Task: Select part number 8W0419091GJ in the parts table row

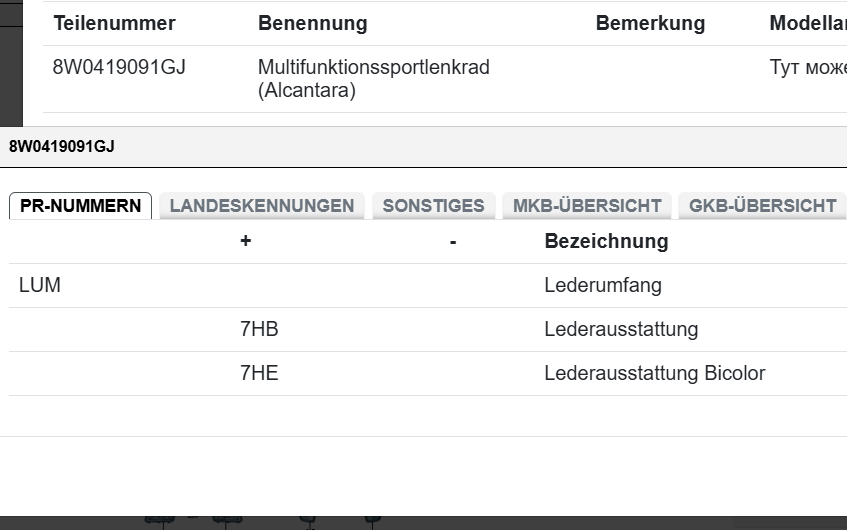Action: [119, 68]
